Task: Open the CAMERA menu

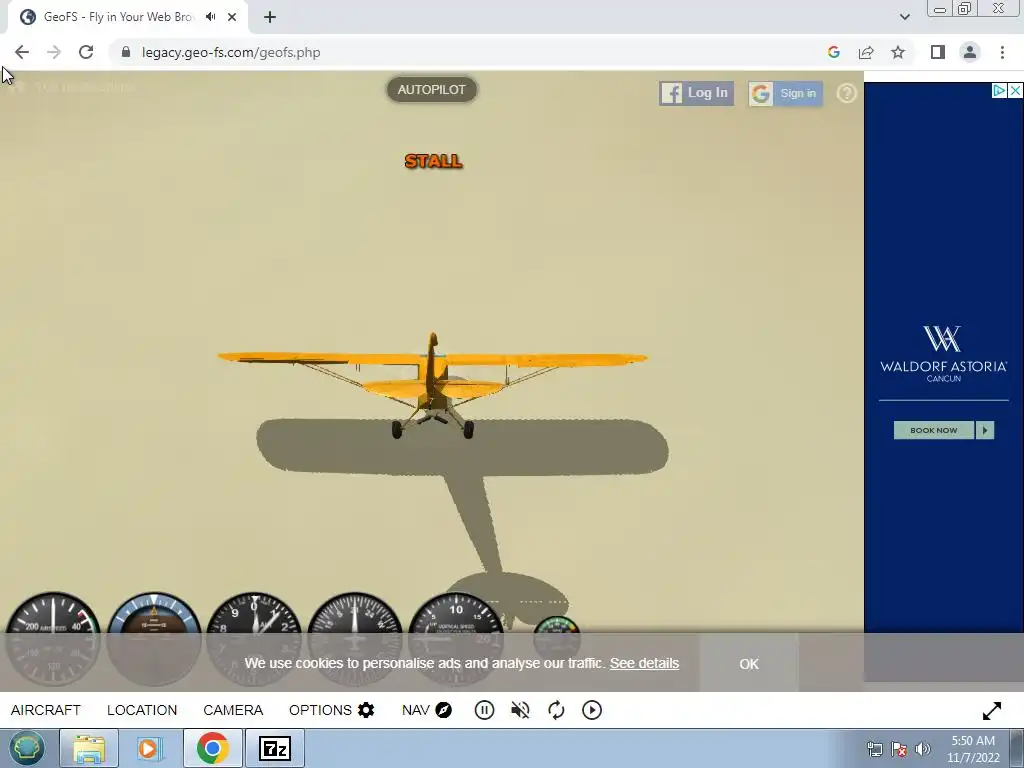Action: point(233,710)
